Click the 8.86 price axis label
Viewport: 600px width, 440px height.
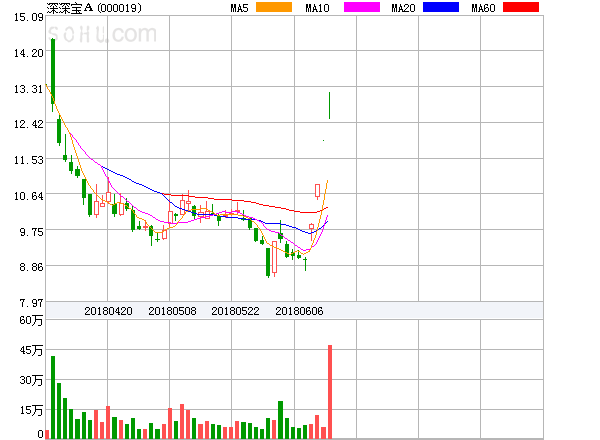pyautogui.click(x=31, y=267)
